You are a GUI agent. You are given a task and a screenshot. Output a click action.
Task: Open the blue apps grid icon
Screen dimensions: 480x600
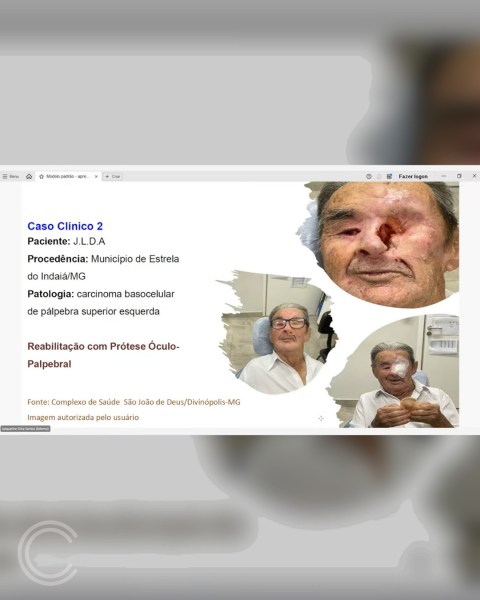(x=389, y=176)
